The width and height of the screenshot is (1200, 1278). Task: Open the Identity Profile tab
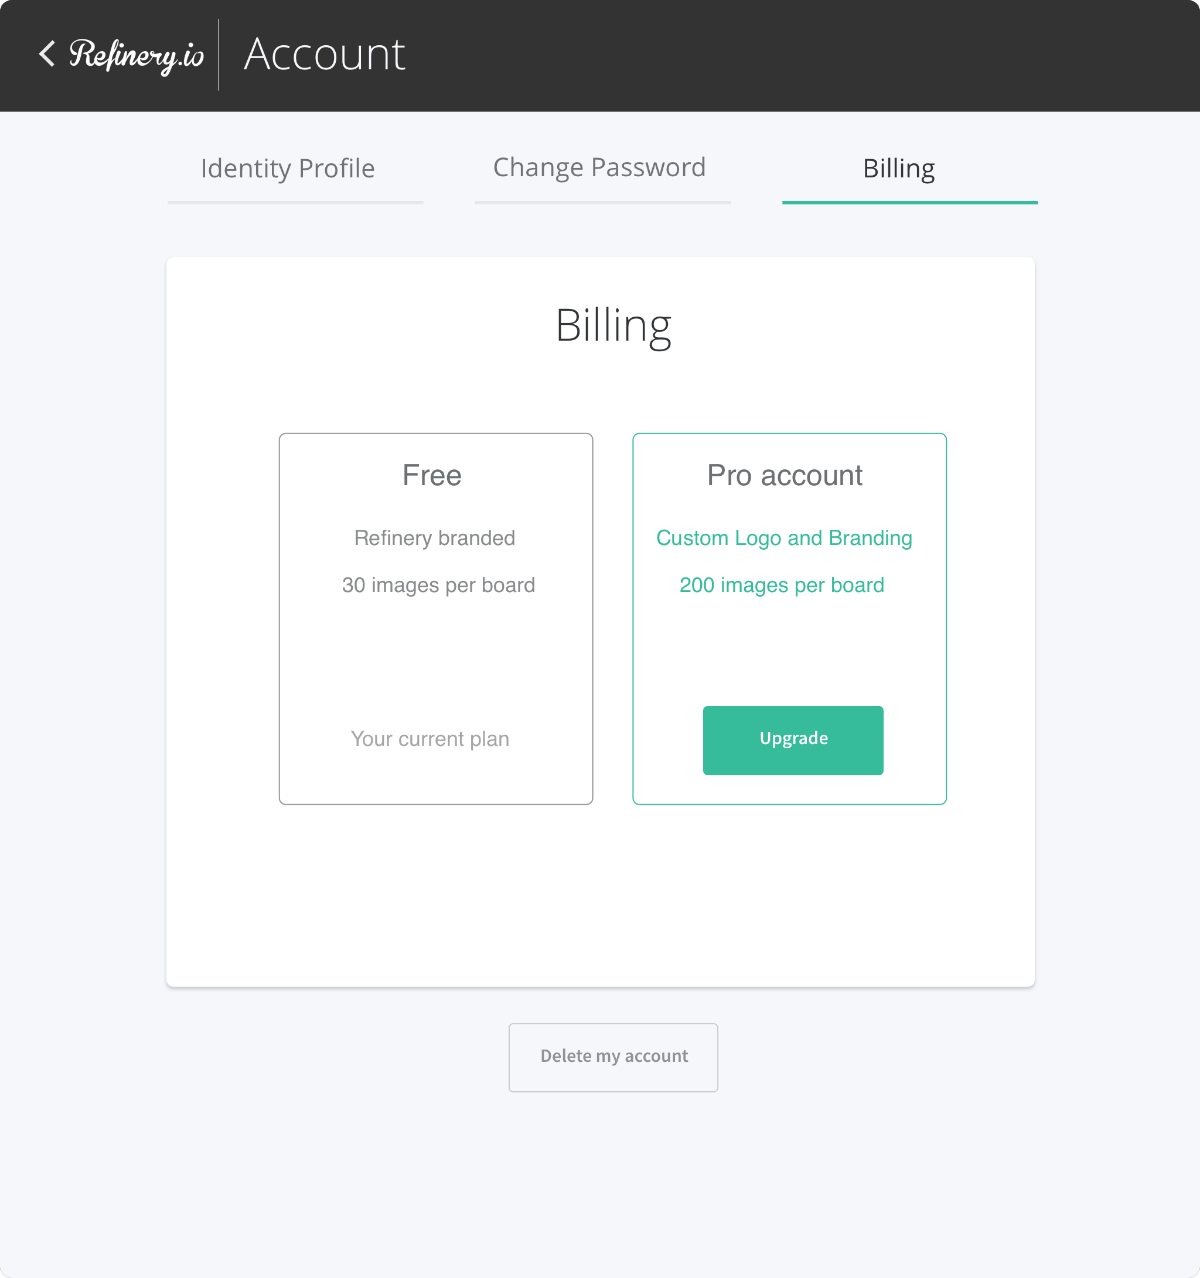(288, 168)
